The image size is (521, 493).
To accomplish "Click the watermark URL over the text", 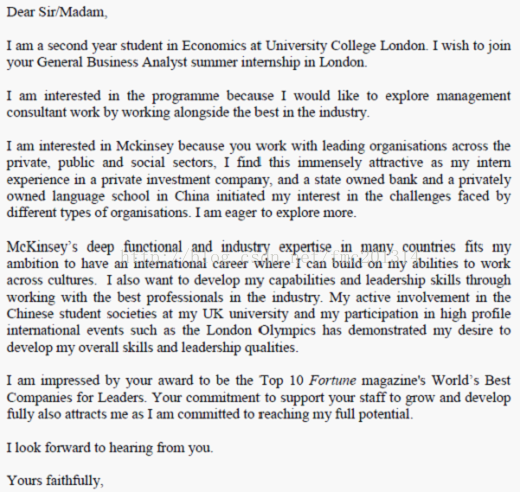I will coord(269,256).
